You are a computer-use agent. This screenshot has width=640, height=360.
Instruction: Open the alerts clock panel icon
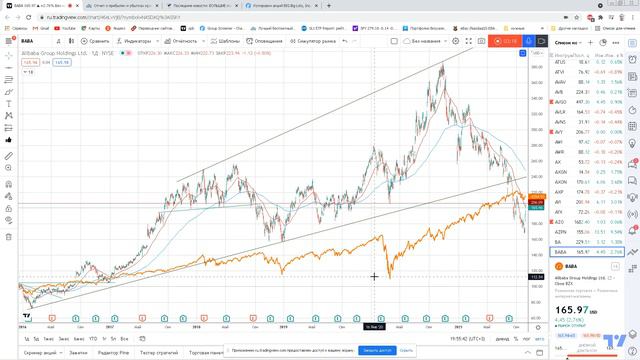[632, 60]
